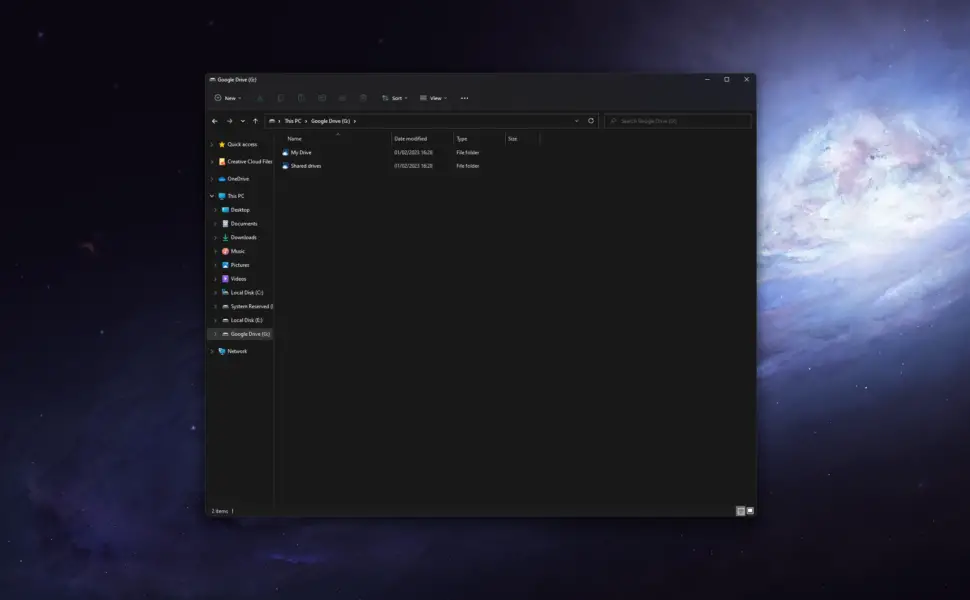Select Google Drive (G:) breadcrumb
The image size is (970, 600).
pyautogui.click(x=330, y=121)
